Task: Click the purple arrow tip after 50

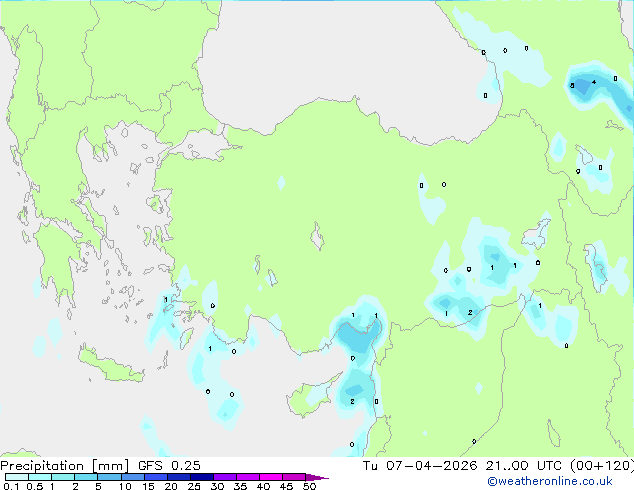Action: click(317, 477)
